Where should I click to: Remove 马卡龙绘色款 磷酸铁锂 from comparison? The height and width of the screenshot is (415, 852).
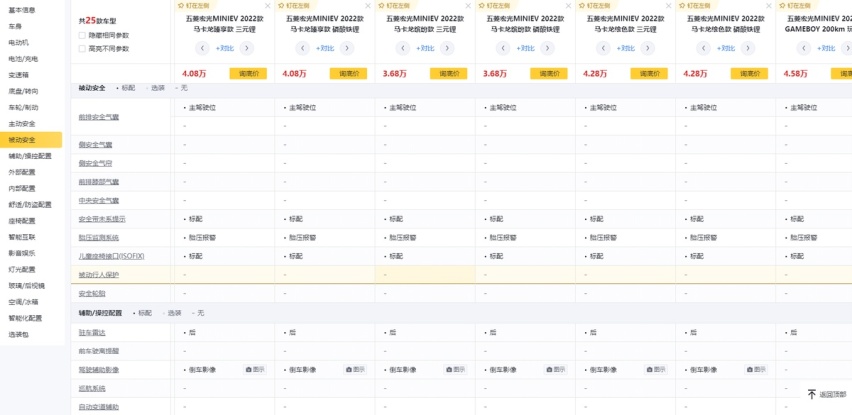(768, 5)
